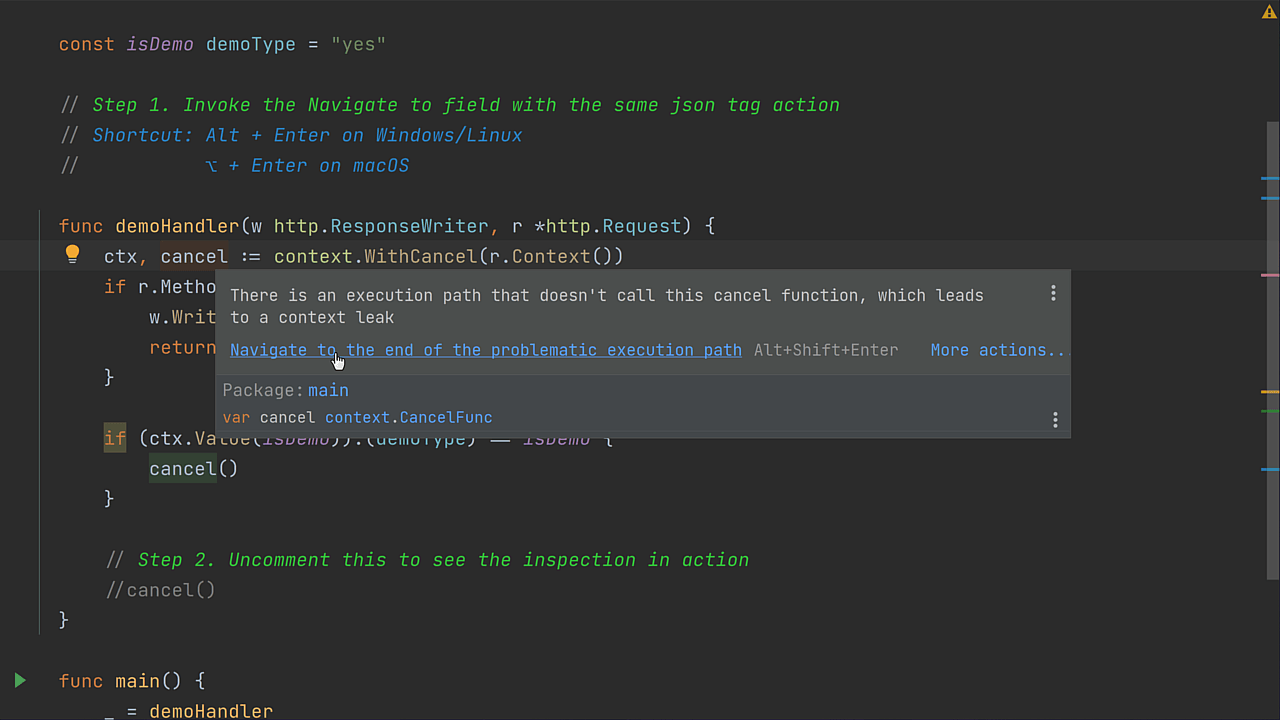The width and height of the screenshot is (1280, 720).
Task: Click the "yes" string literal
Action: (358, 44)
